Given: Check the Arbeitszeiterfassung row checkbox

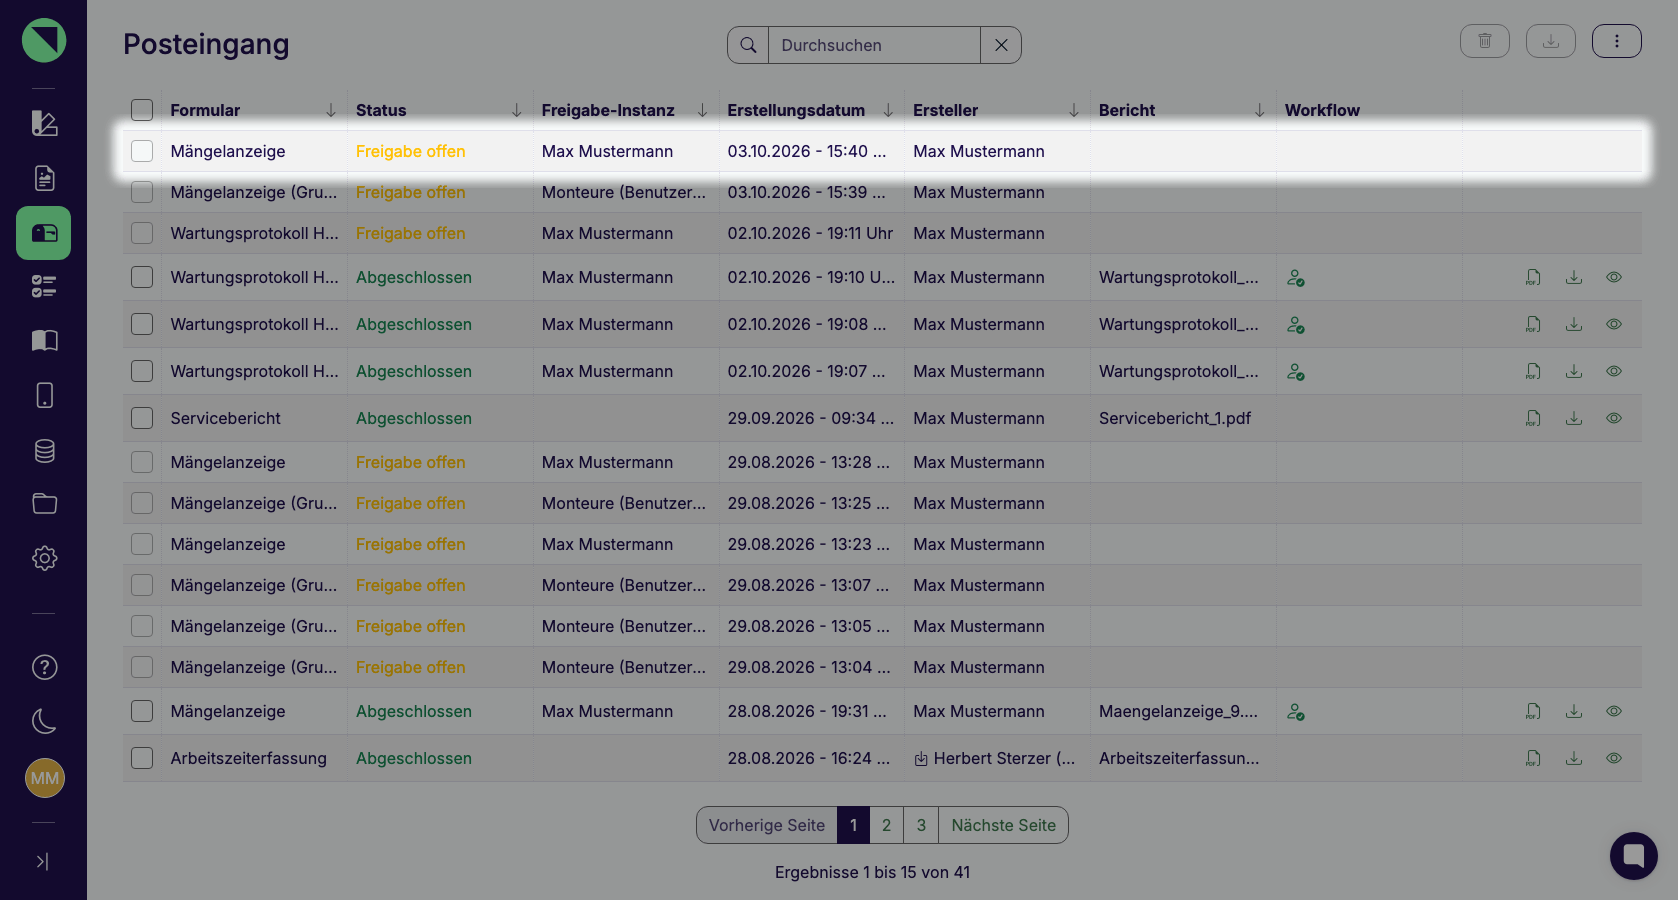Looking at the screenshot, I should 142,758.
